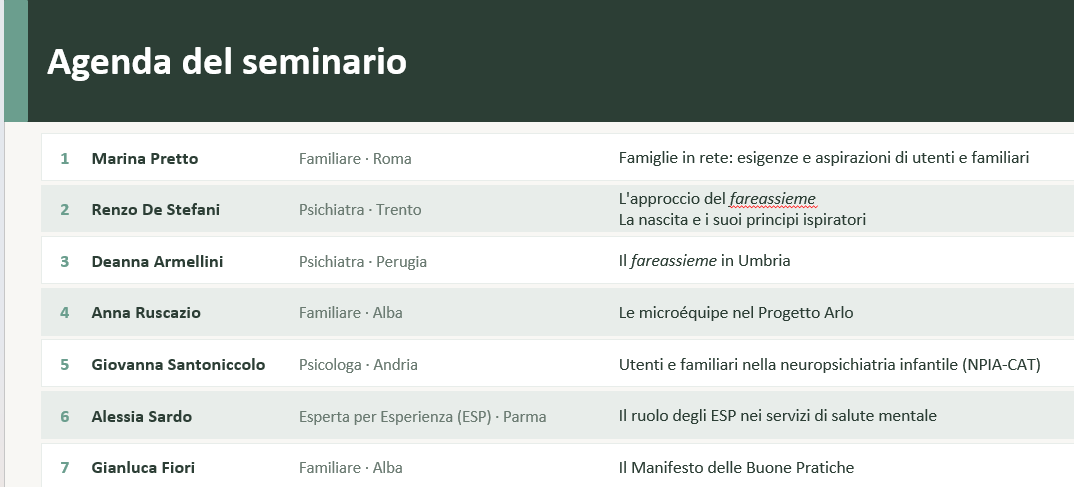
Task: Select Anna Ruscazio name cell
Action: pyautogui.click(x=146, y=313)
